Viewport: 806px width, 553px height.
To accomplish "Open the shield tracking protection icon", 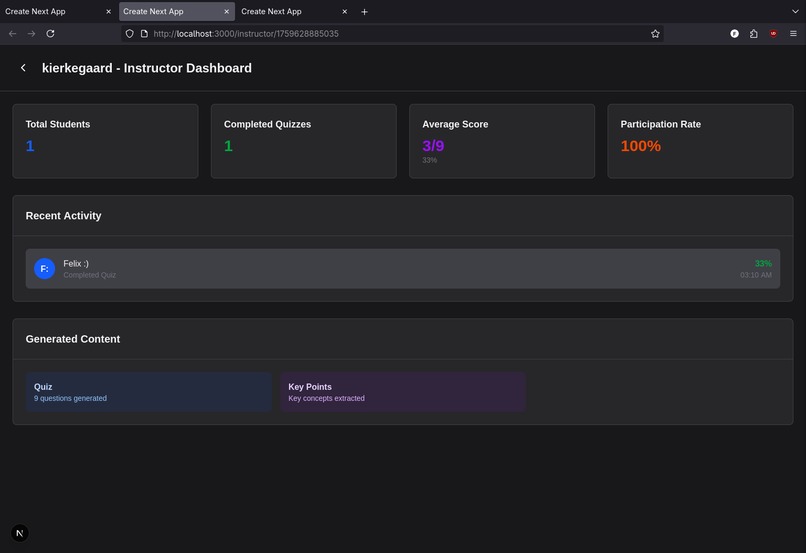I will click(x=130, y=33).
